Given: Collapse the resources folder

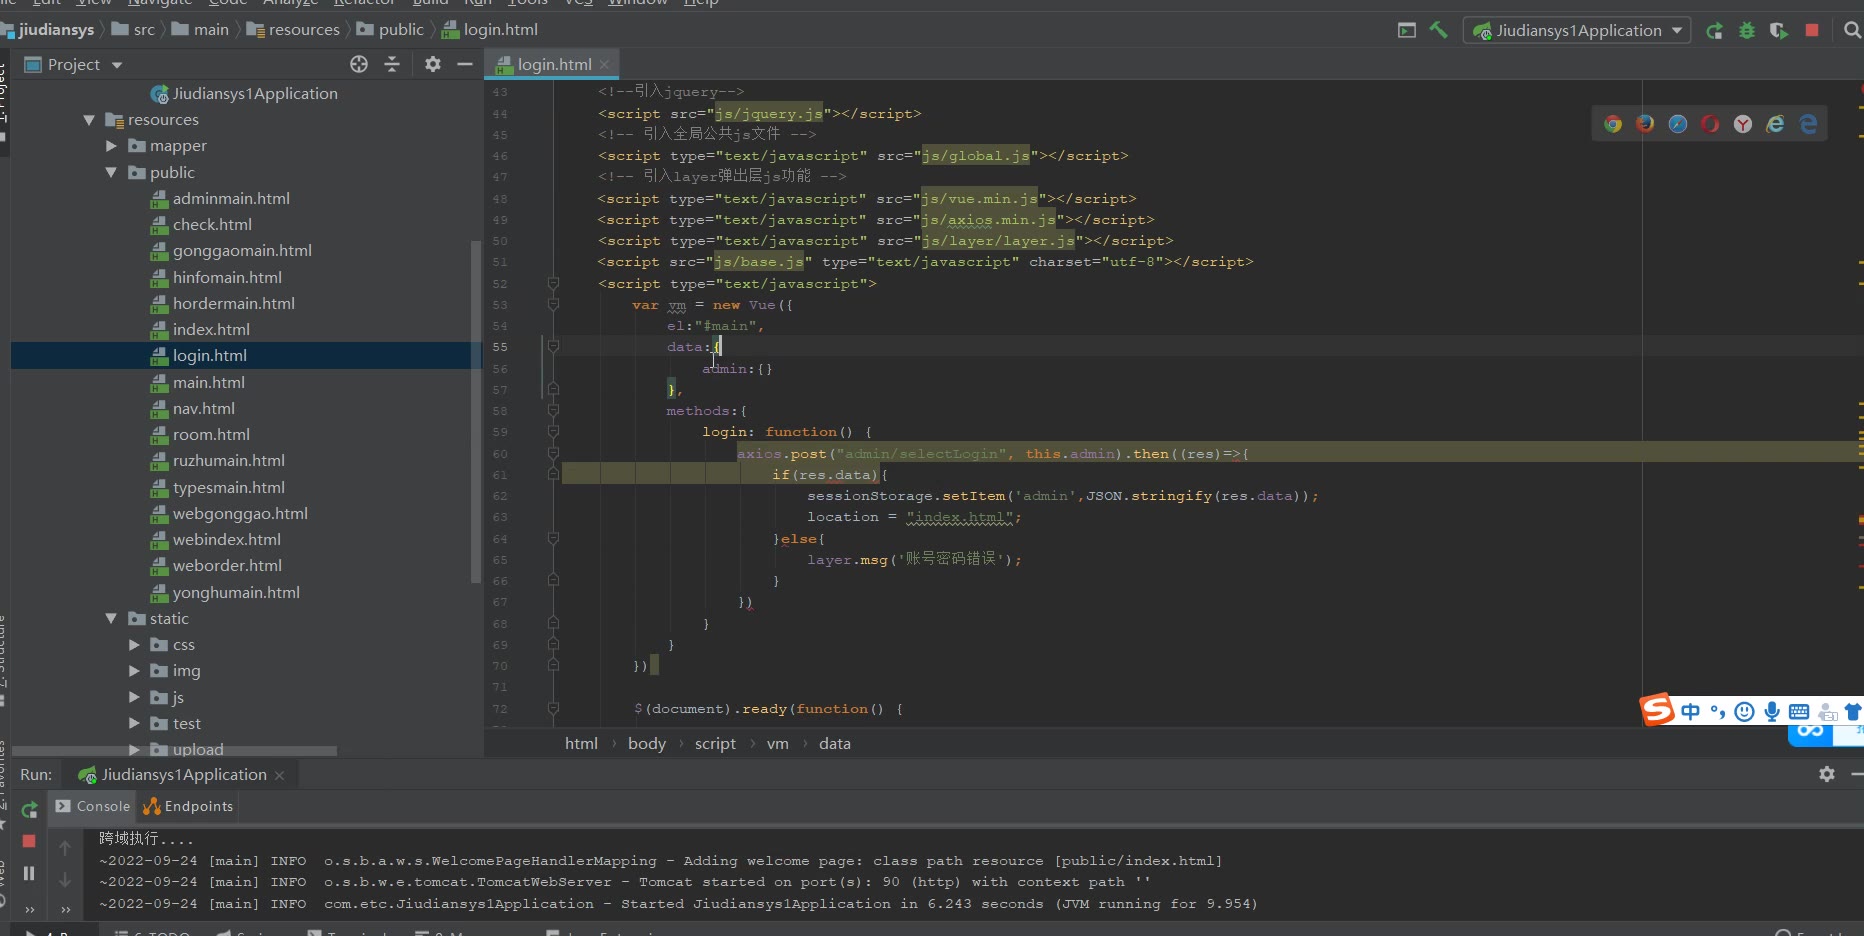Looking at the screenshot, I should point(89,120).
